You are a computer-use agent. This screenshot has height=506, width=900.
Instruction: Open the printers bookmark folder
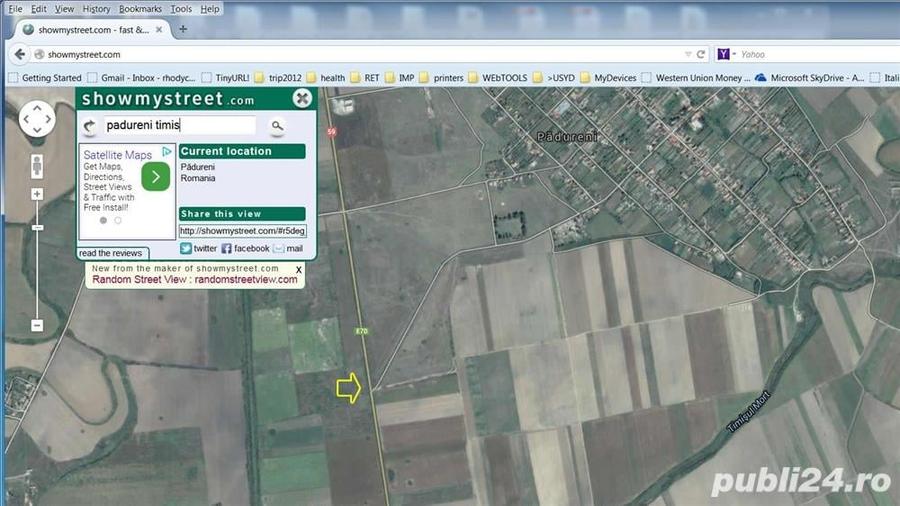(441, 77)
